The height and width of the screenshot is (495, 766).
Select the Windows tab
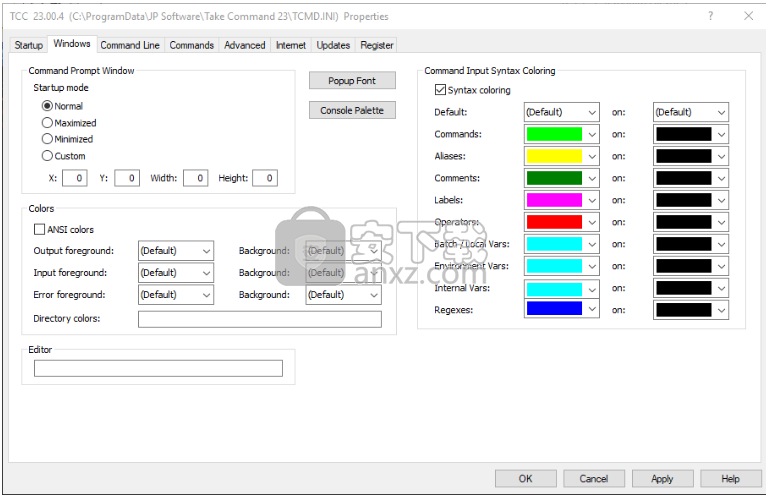click(x=72, y=43)
